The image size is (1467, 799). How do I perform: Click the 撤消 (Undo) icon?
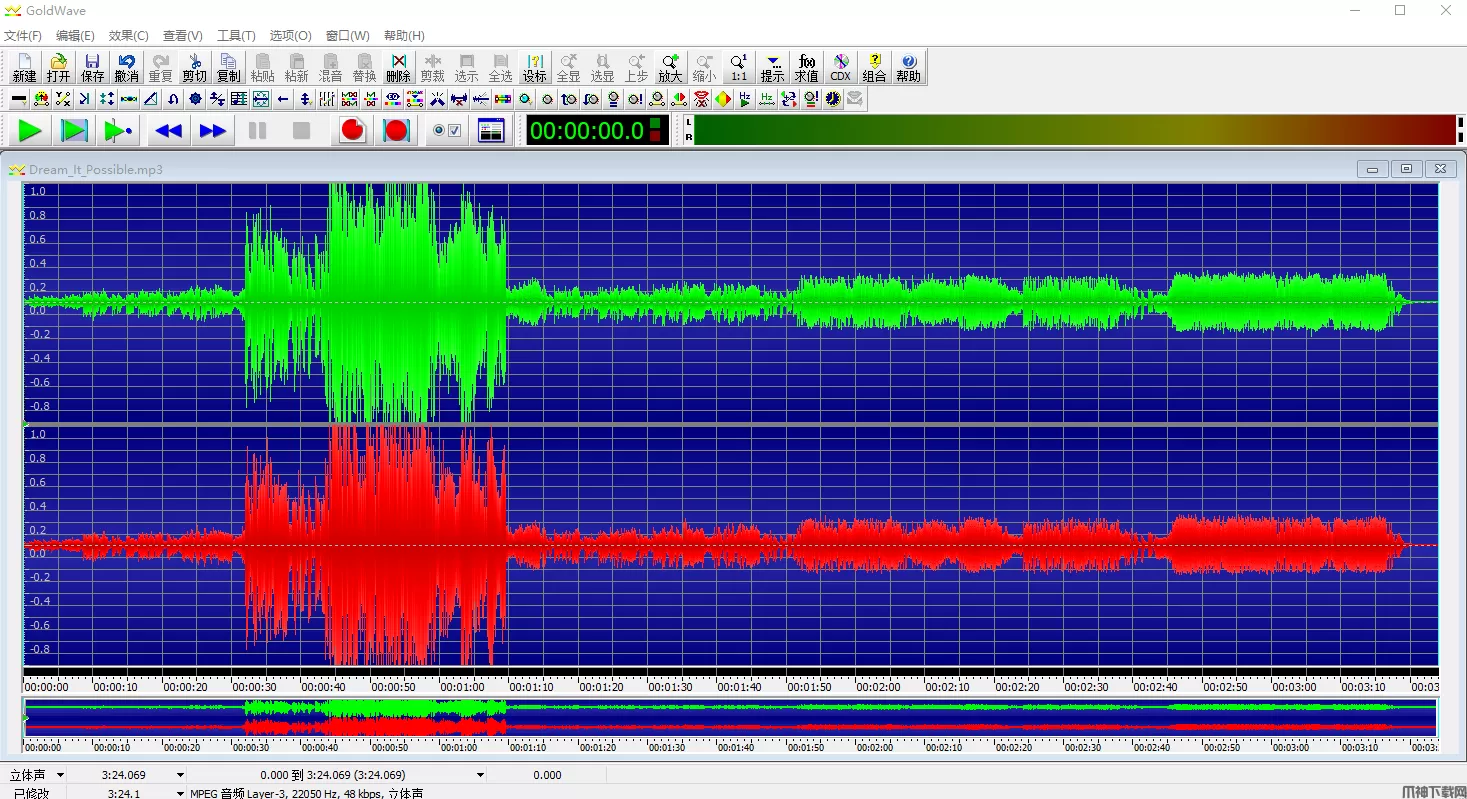[x=126, y=67]
